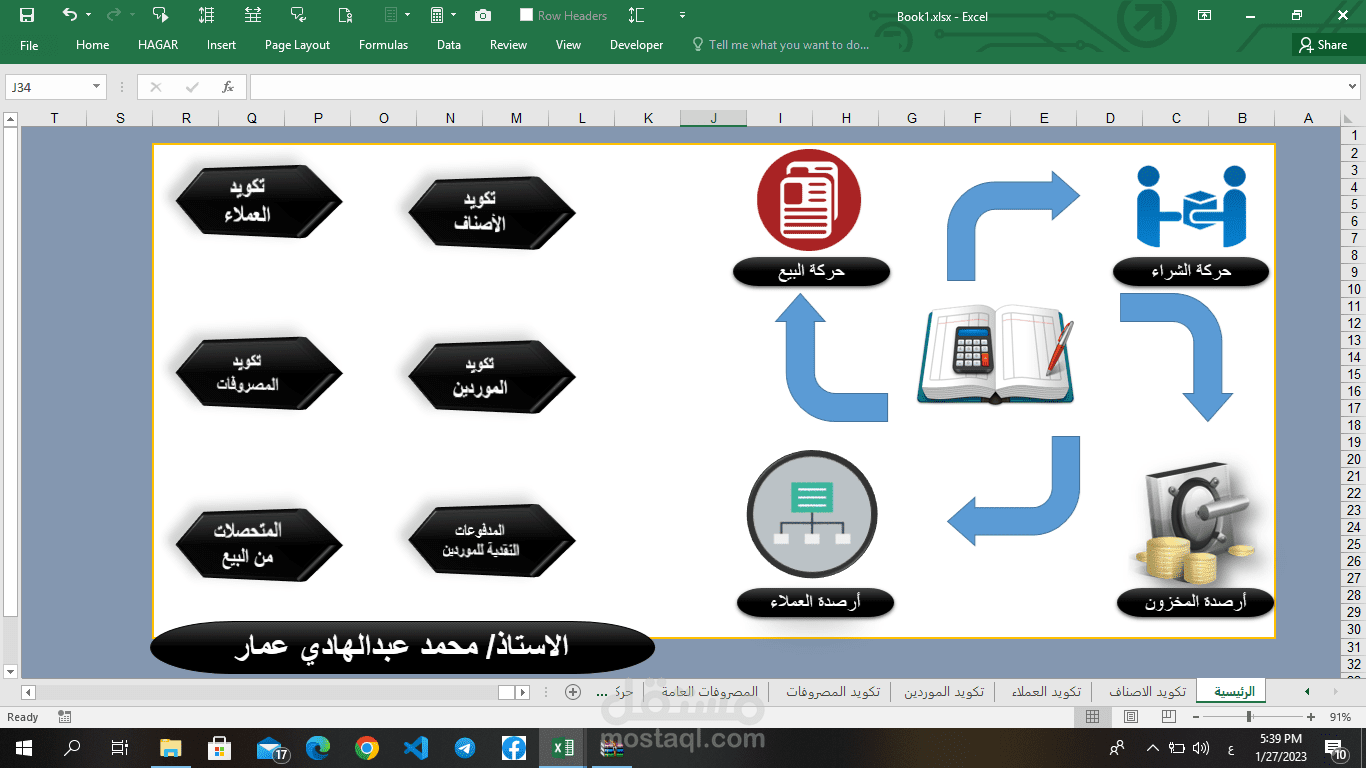The height and width of the screenshot is (768, 1366).
Task: Click the text-height cursor icon in quick access
Action: pos(636,15)
